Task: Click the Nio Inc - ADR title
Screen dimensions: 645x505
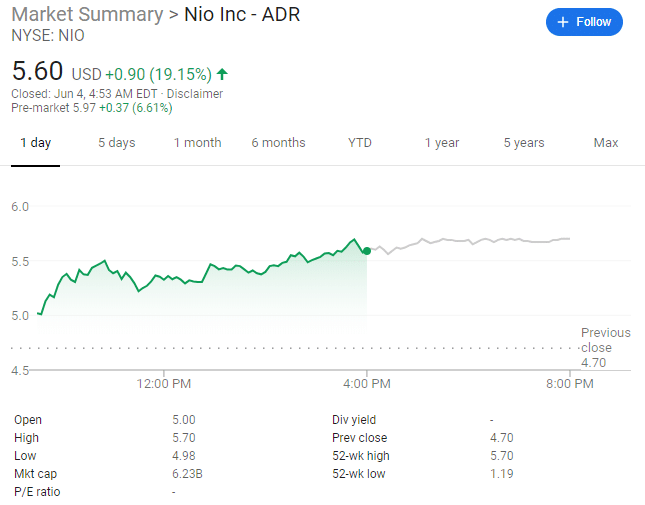Action: pos(242,14)
